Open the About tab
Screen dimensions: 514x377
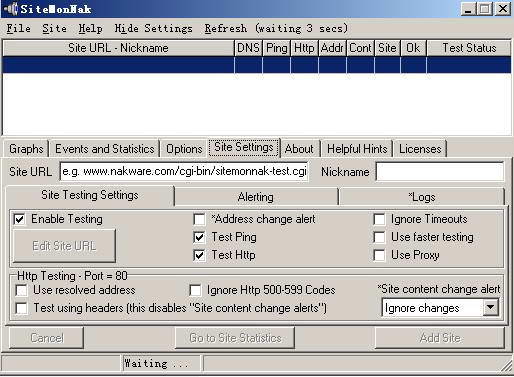tap(299, 149)
